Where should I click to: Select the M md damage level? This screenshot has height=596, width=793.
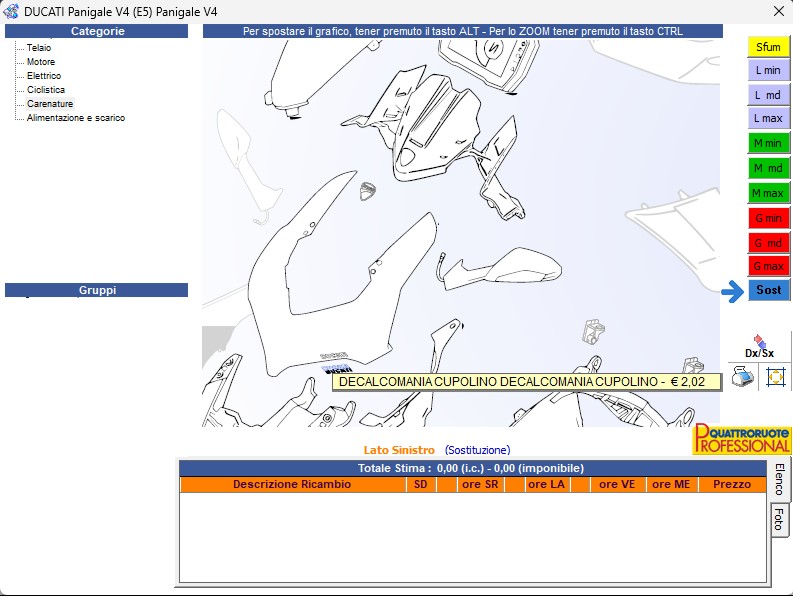[768, 168]
